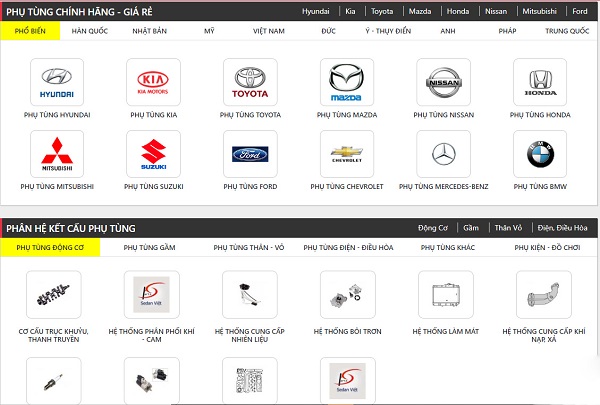Click the Cơ Cấu Trục Khuỷu, Thanh Truyền caption
This screenshot has height=405, width=600.
click(x=54, y=335)
